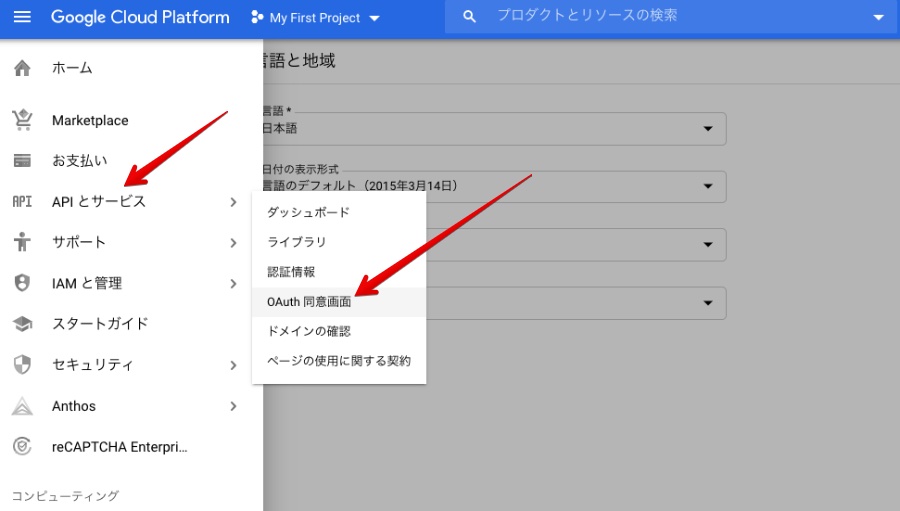Expand the セキュリティ chevron
The height and width of the screenshot is (511, 900).
pyautogui.click(x=233, y=365)
